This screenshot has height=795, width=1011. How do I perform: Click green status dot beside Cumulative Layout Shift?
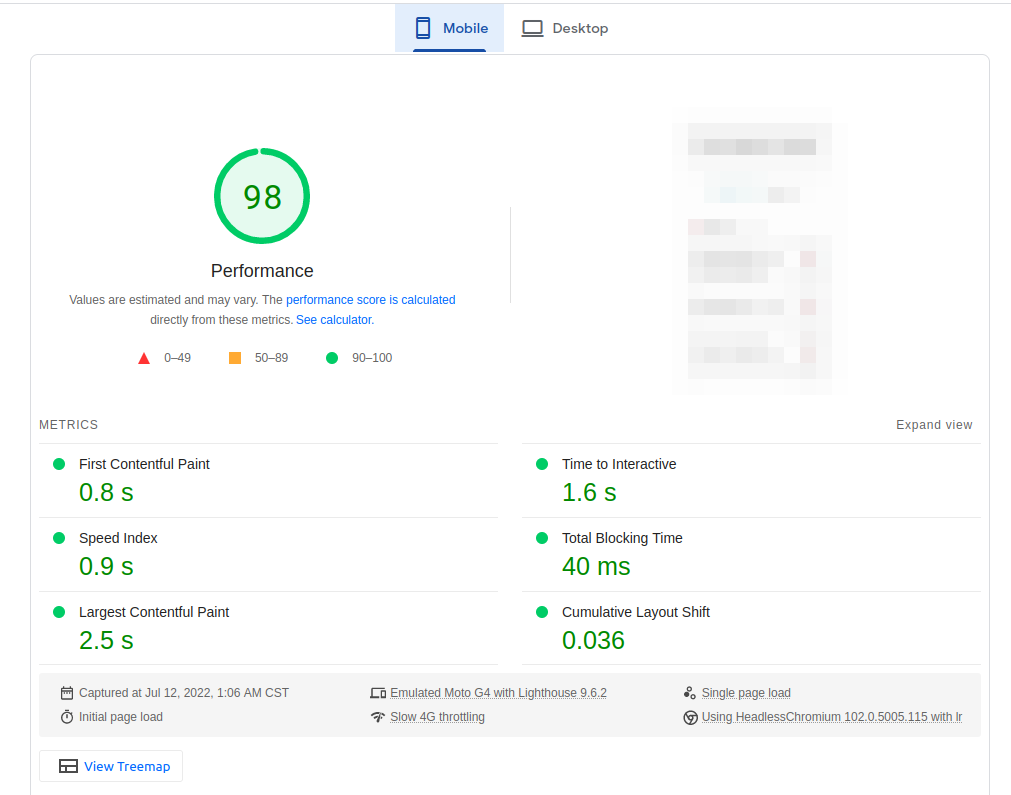542,612
